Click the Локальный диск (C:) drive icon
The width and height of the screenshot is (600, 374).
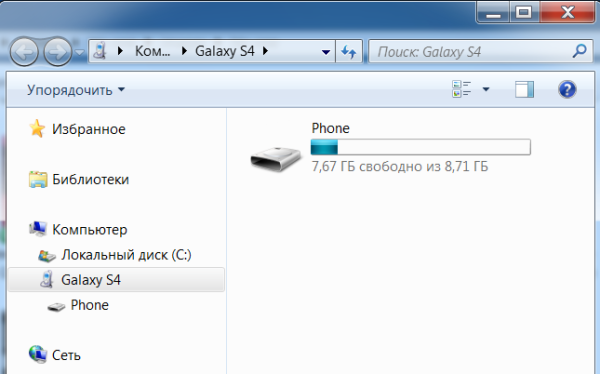(x=47, y=256)
